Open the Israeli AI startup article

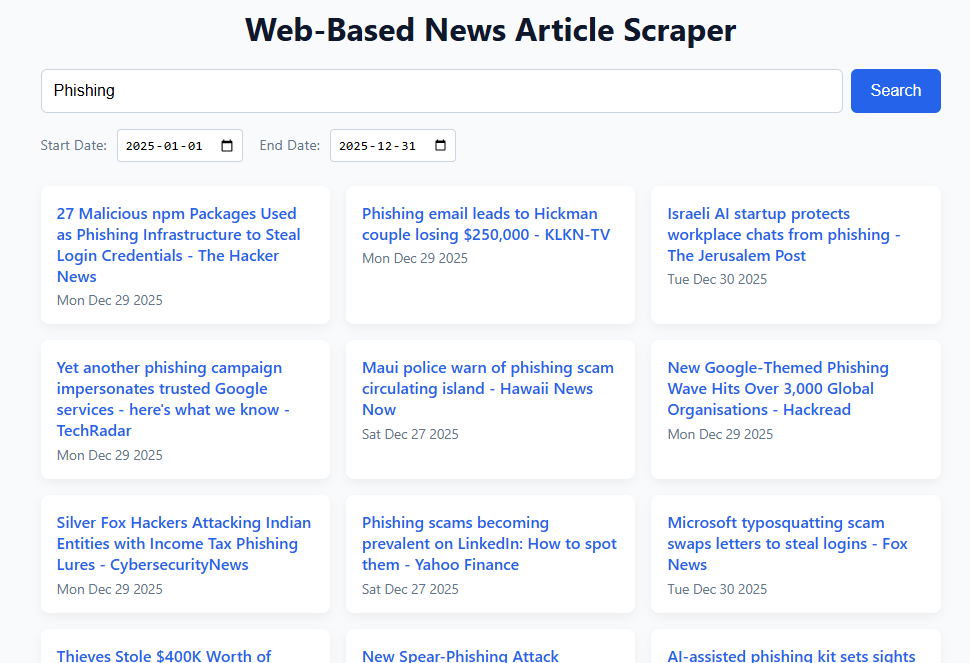tap(783, 234)
